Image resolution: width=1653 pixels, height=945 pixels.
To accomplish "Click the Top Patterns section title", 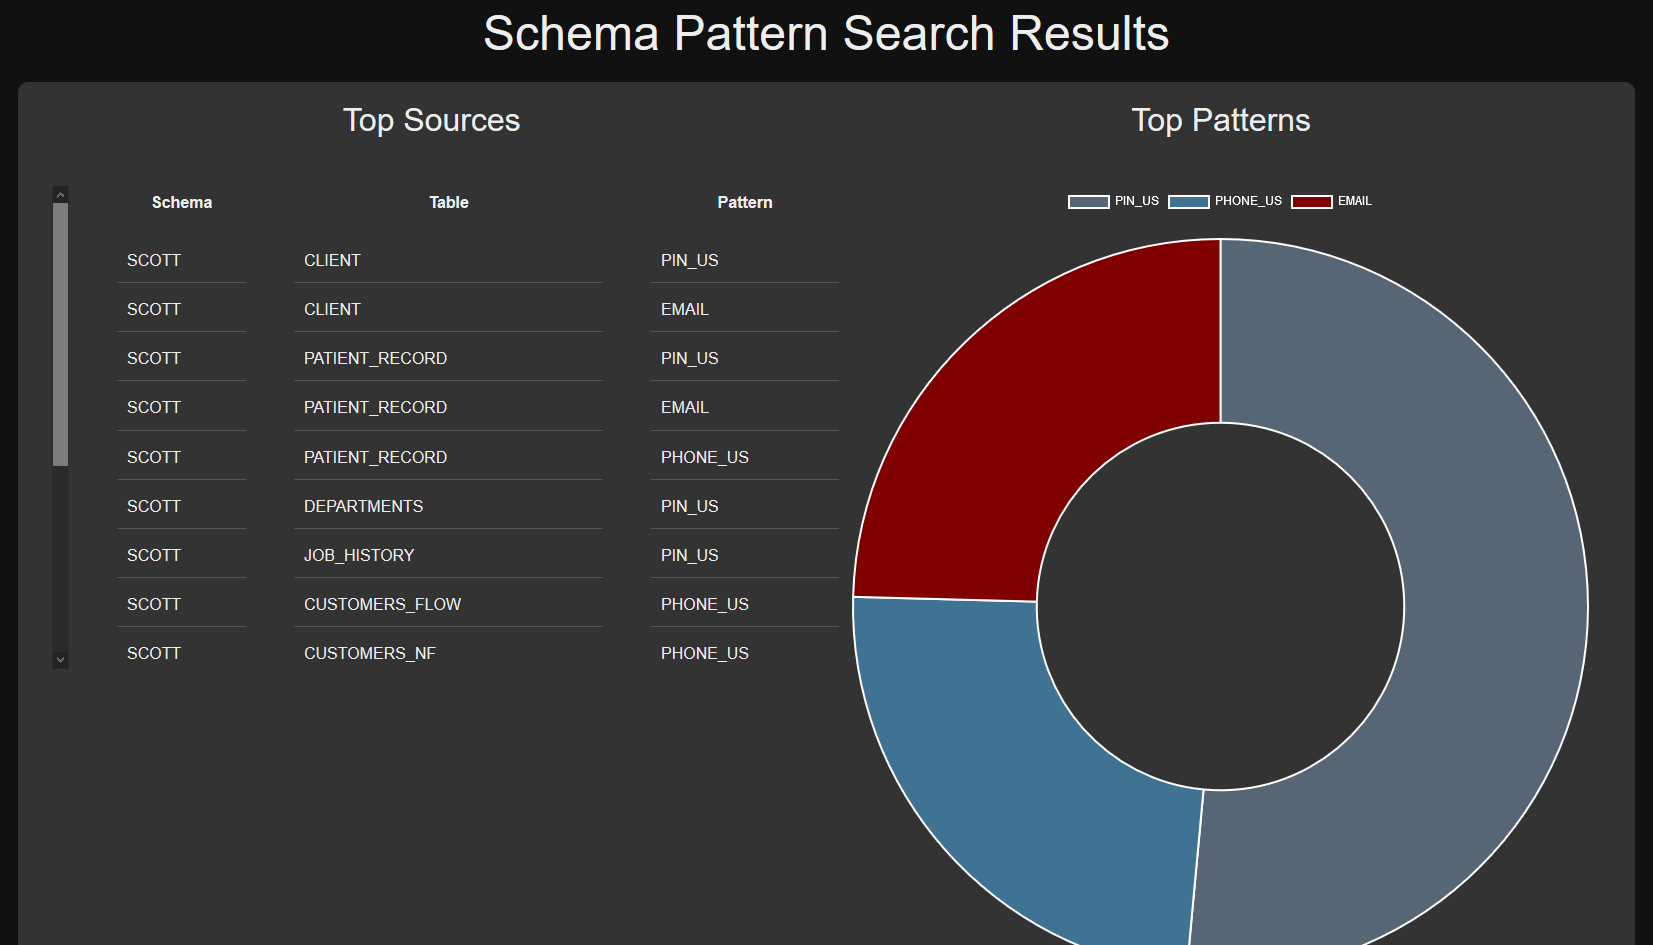I will pos(1221,119).
